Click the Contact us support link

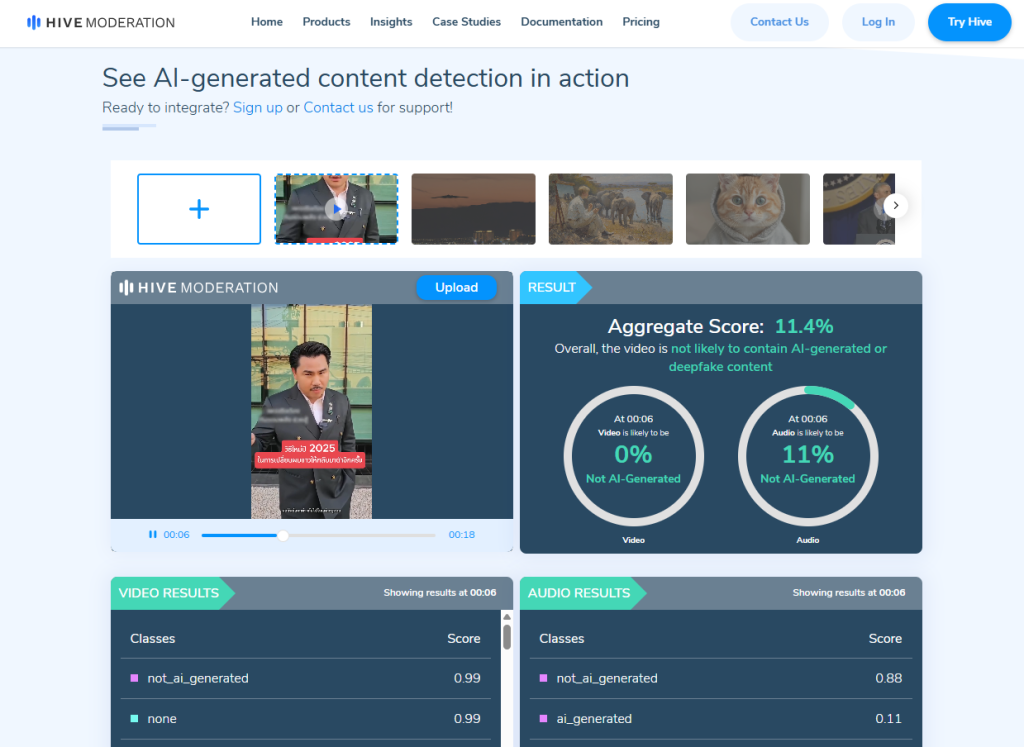[x=338, y=107]
